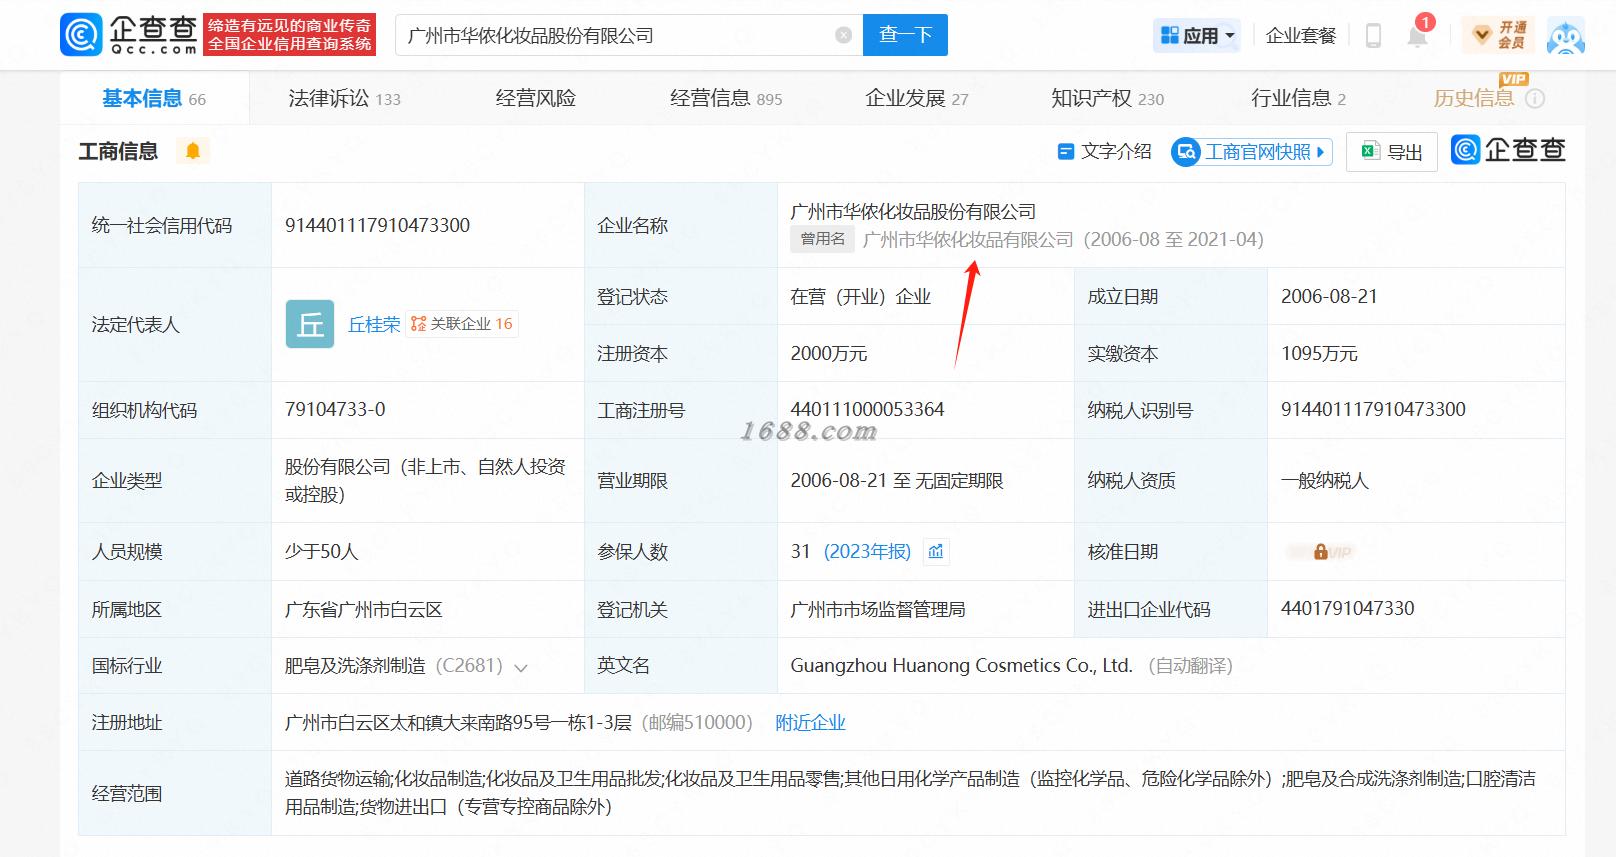Screen dimensions: 1616x857
Task: Click the 企查查 logo beside export button
Action: [x=1508, y=151]
